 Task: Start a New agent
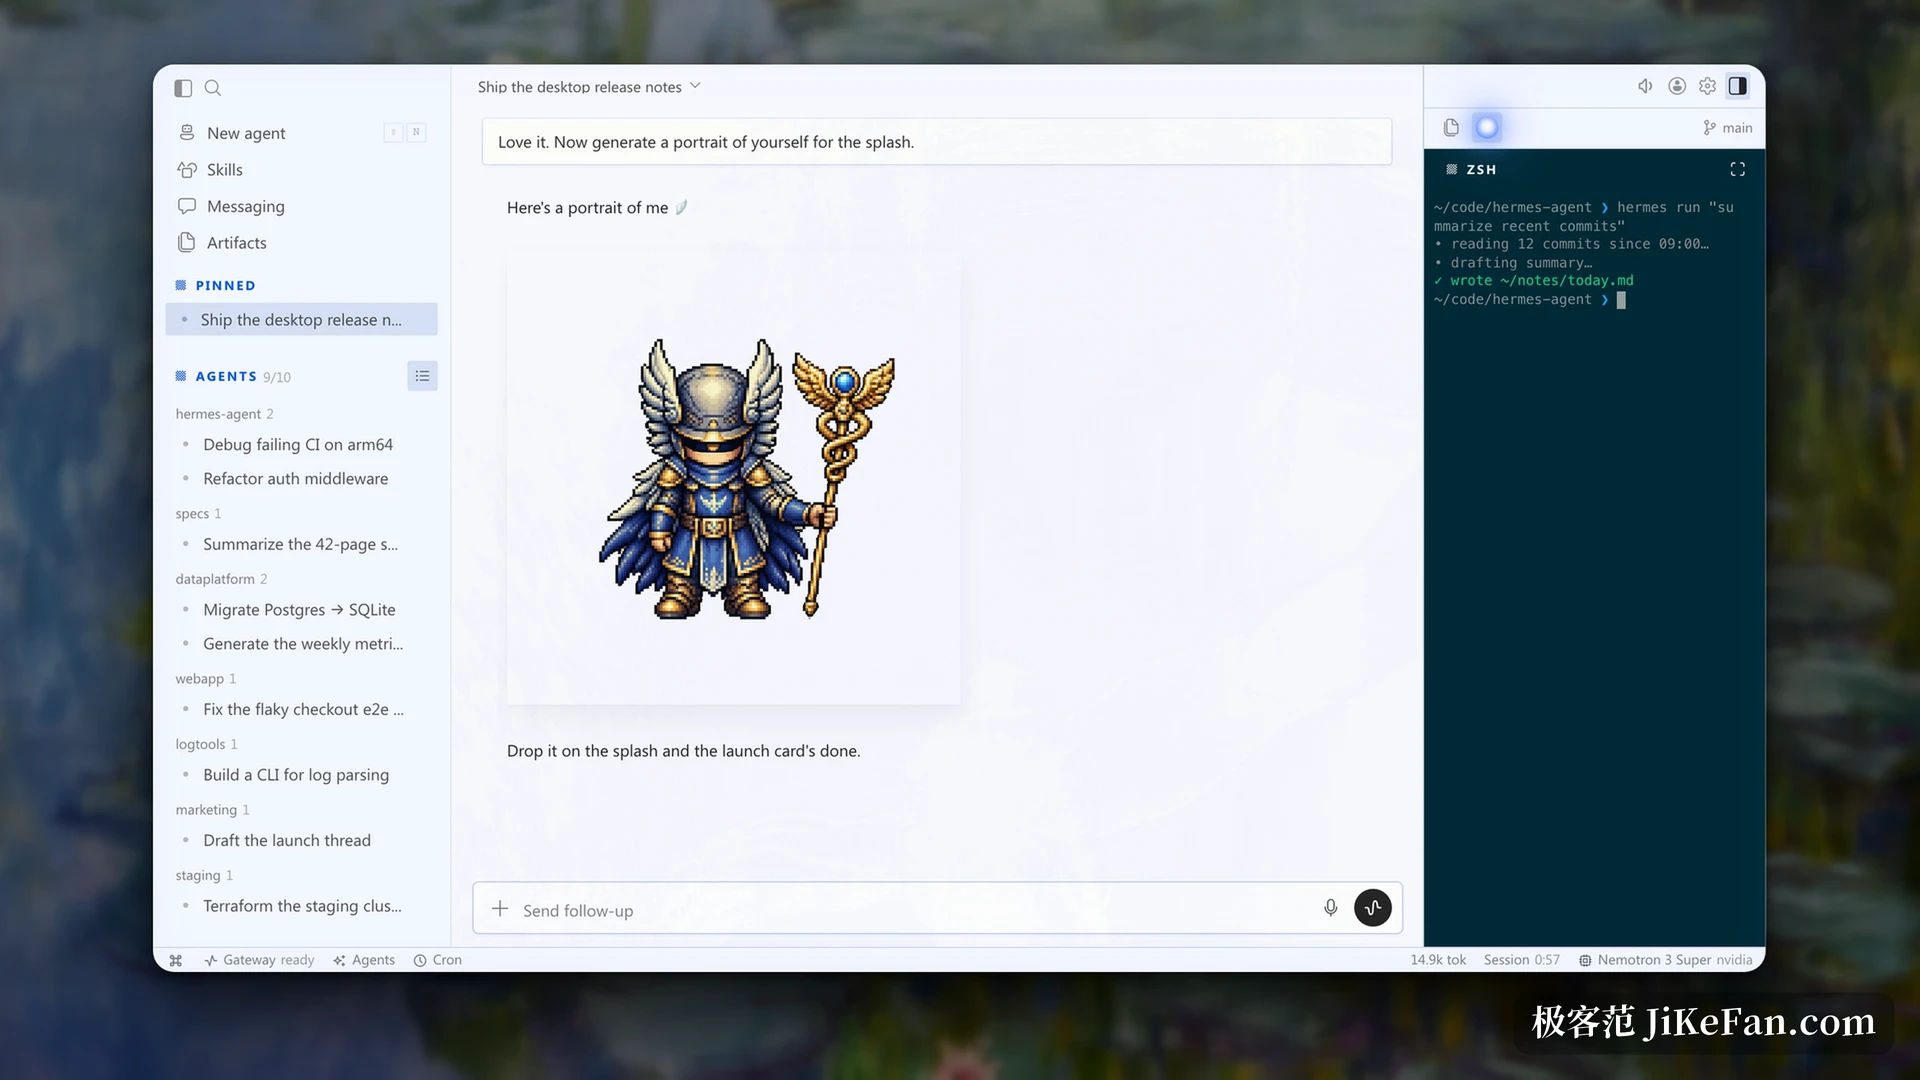(x=302, y=133)
